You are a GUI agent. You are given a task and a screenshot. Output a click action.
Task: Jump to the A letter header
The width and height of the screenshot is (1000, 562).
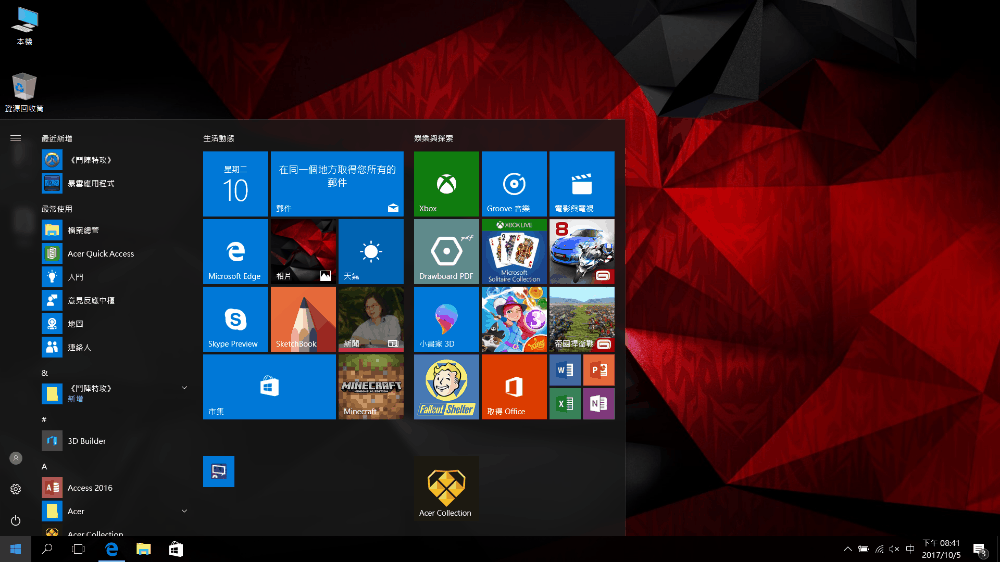(44, 467)
